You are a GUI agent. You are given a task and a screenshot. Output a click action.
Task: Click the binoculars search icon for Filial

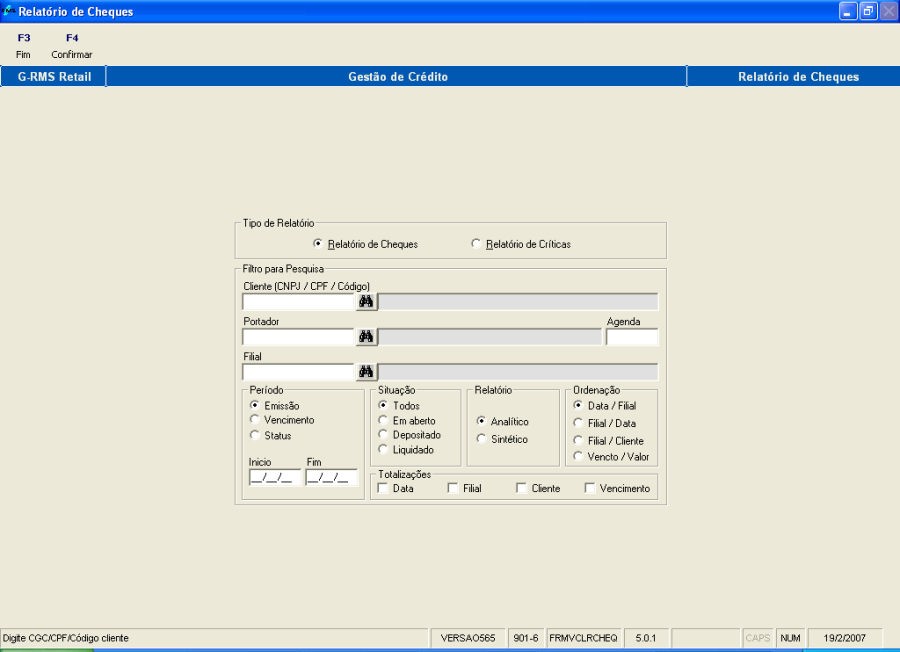[x=366, y=372]
